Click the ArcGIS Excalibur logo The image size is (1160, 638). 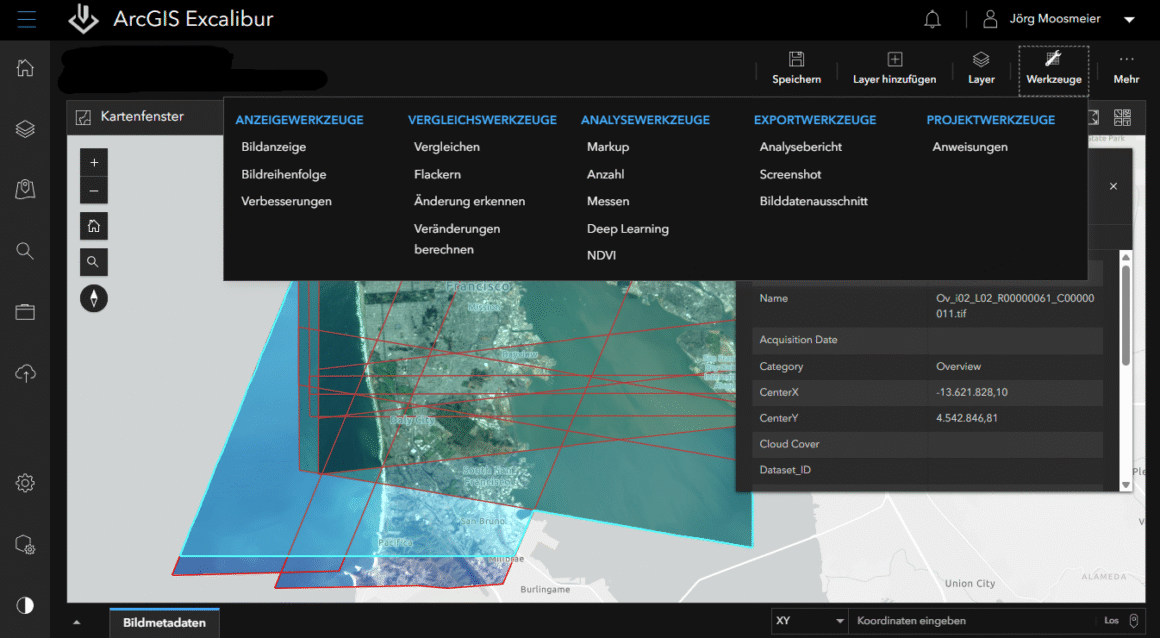[x=84, y=19]
